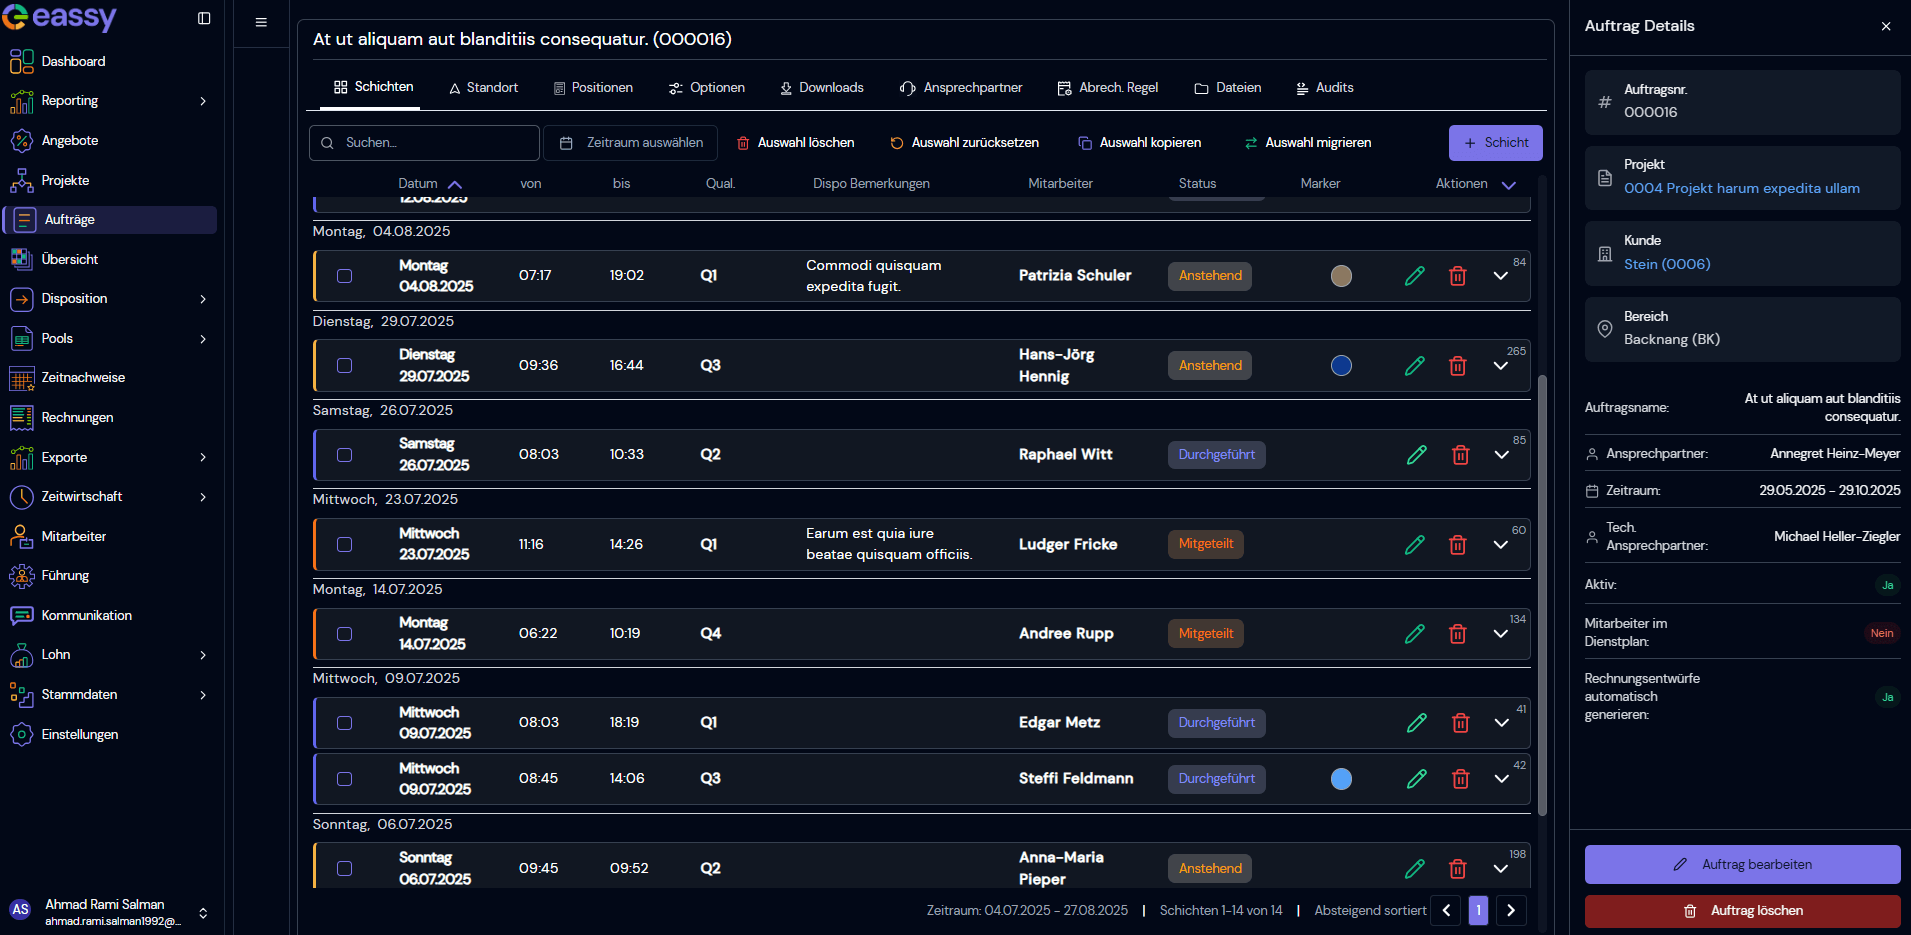Tick the checkbox for the 04.08.2025 shift
The width and height of the screenshot is (1911, 935).
coord(344,276)
